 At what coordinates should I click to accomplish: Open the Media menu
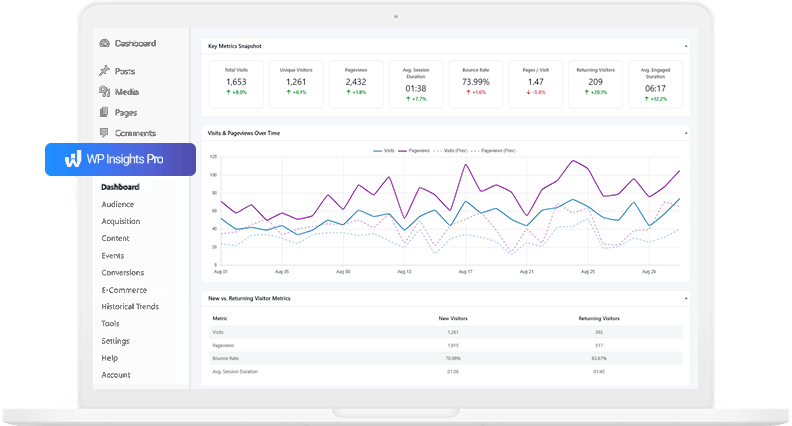click(127, 92)
